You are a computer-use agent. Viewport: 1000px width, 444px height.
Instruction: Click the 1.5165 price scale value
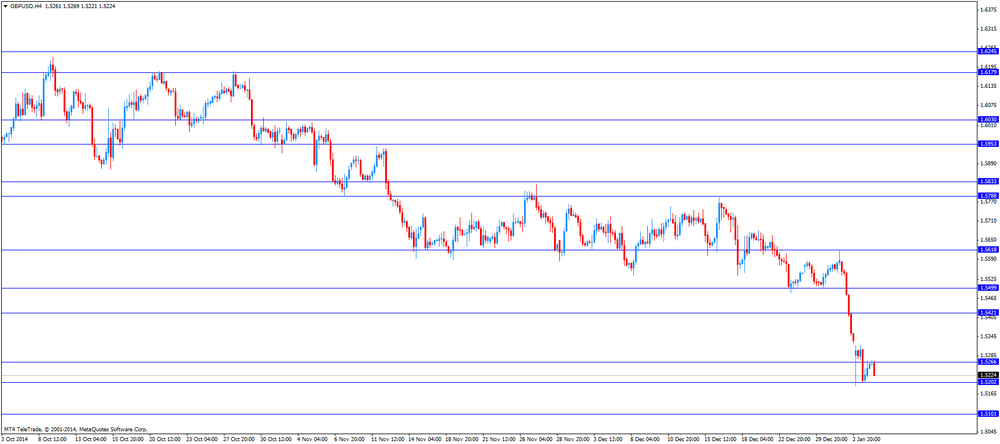(x=989, y=394)
